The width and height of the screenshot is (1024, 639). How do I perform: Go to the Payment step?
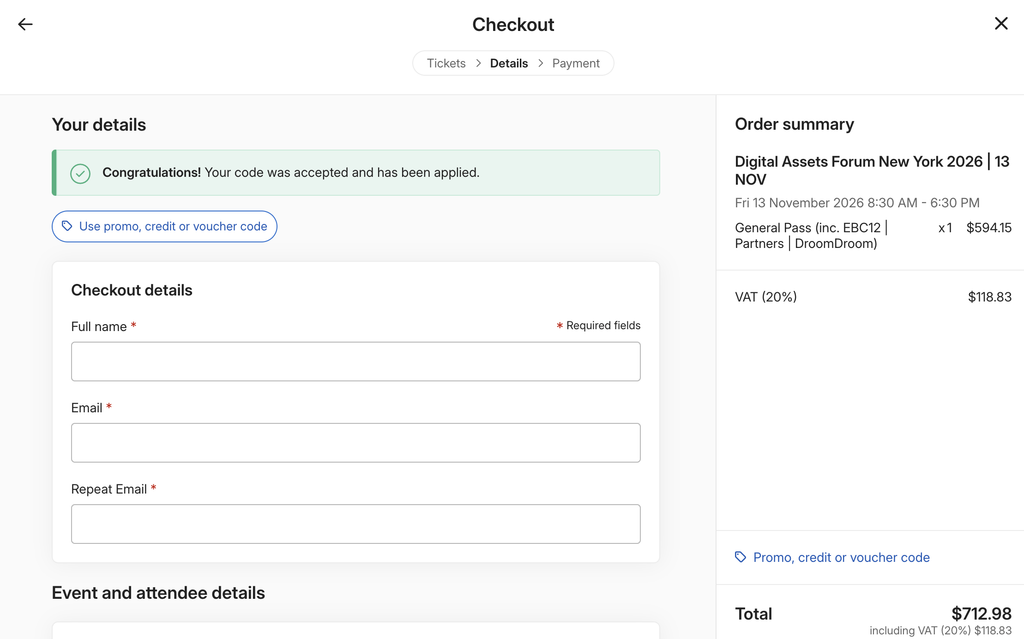point(575,63)
